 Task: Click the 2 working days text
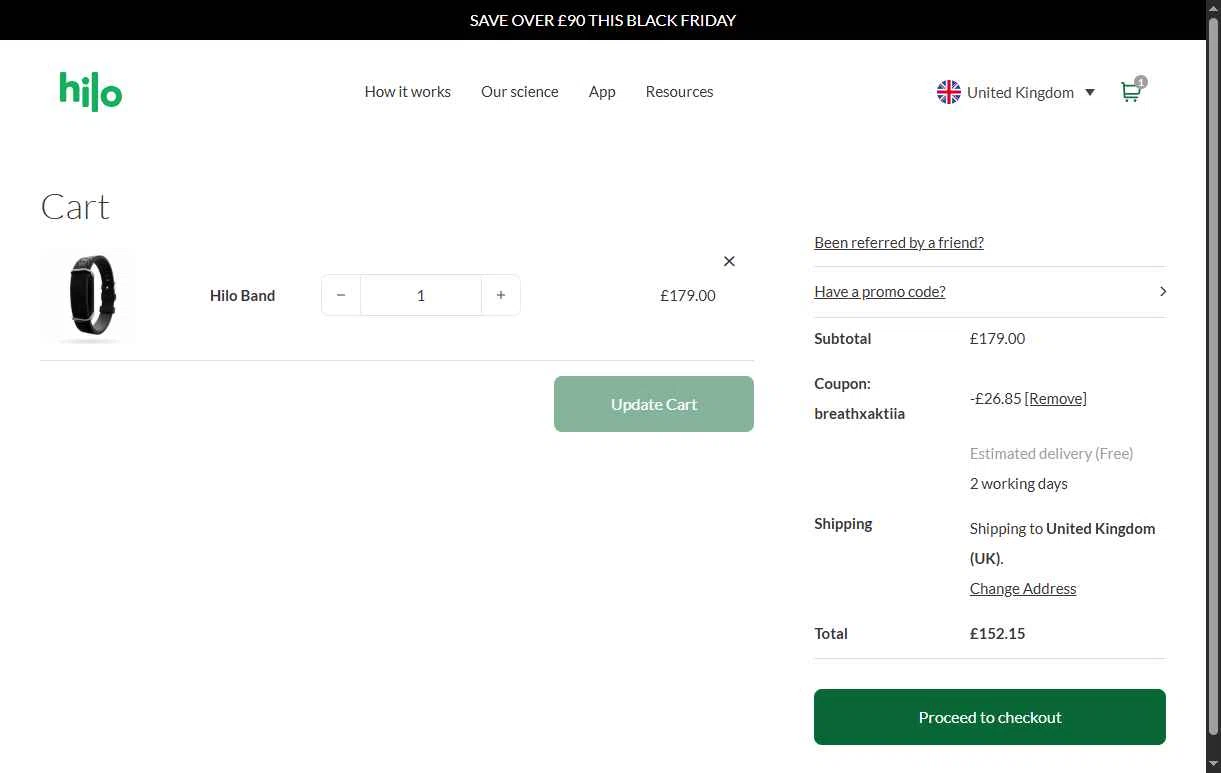pos(1019,483)
